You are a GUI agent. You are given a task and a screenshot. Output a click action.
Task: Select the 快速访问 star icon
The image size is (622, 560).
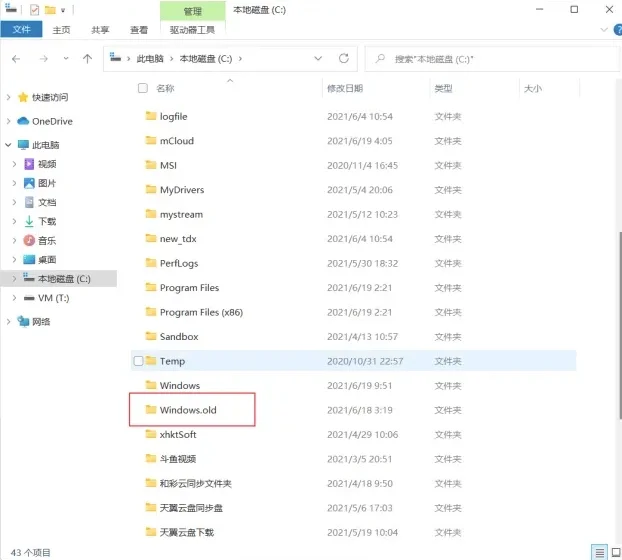[x=23, y=97]
